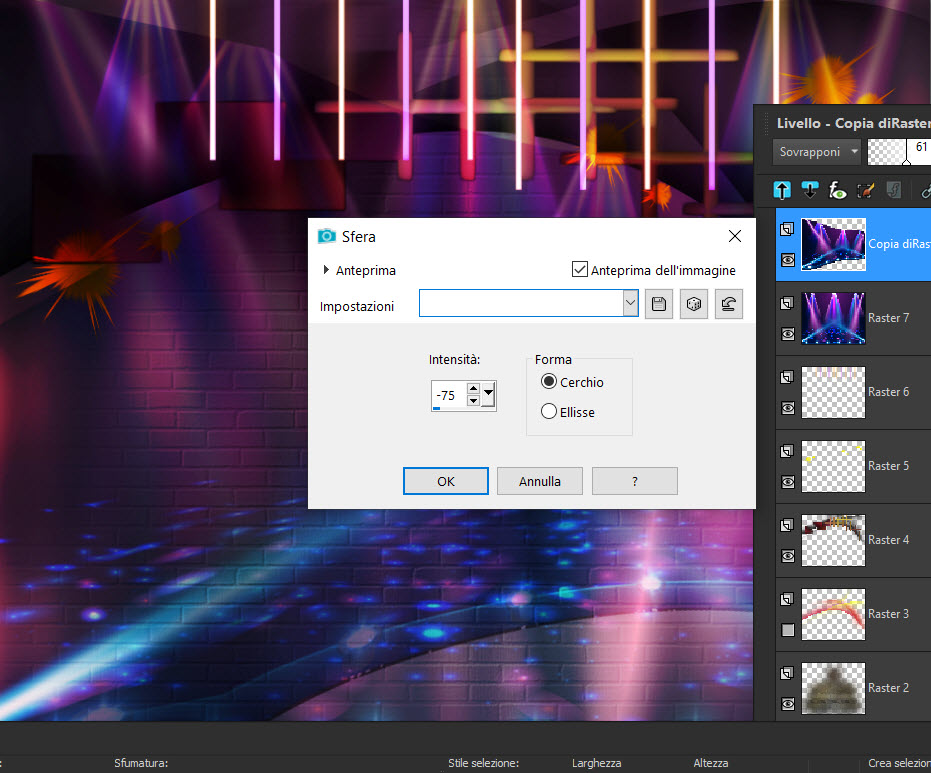Click the blue up-arrow icon in layers toolbar

pos(782,190)
